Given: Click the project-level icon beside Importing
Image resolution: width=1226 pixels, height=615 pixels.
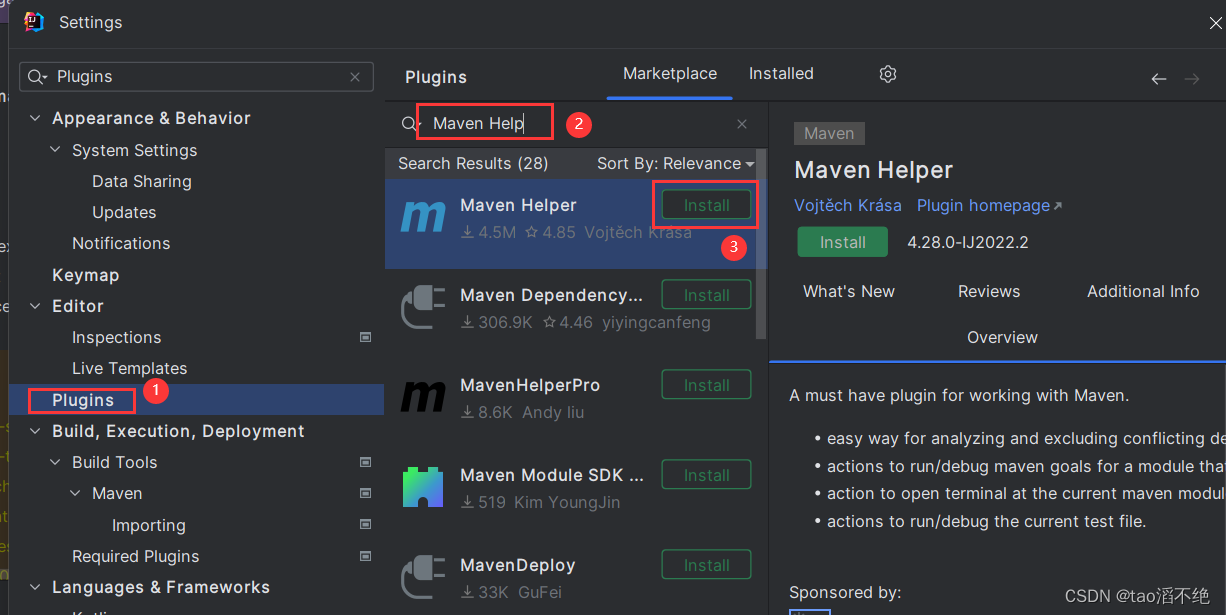Looking at the screenshot, I should pos(366,525).
